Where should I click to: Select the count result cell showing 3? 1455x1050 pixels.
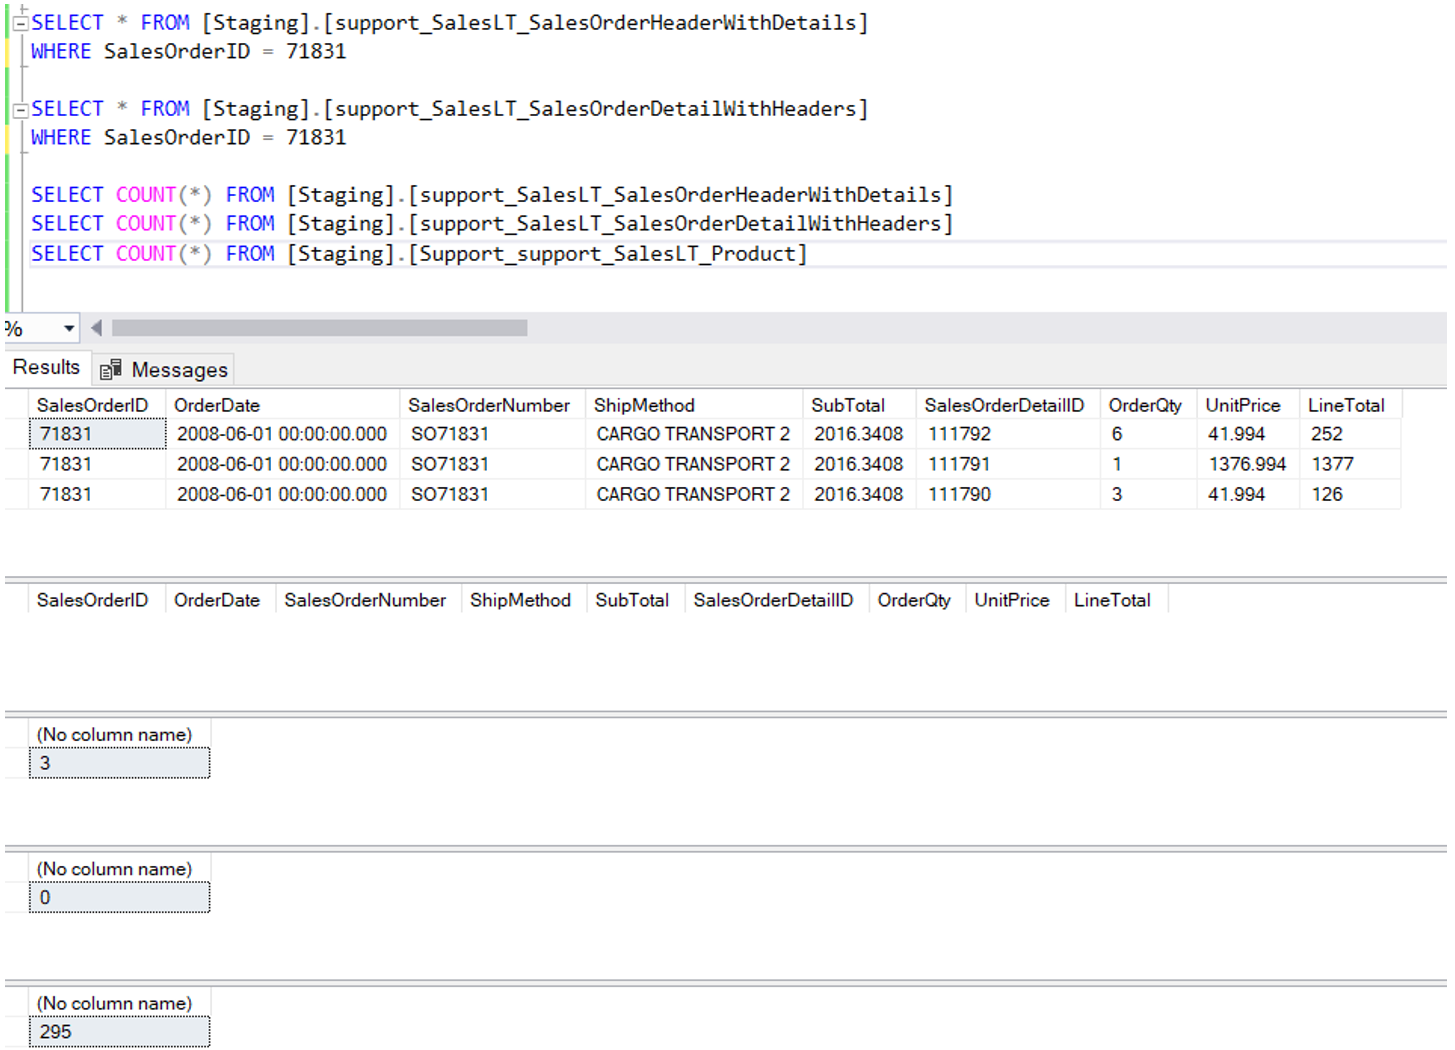point(119,763)
